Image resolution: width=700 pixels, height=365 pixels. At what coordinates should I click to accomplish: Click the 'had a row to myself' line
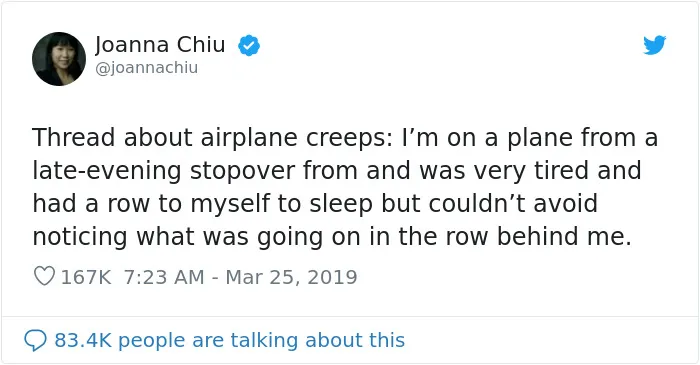click(315, 203)
